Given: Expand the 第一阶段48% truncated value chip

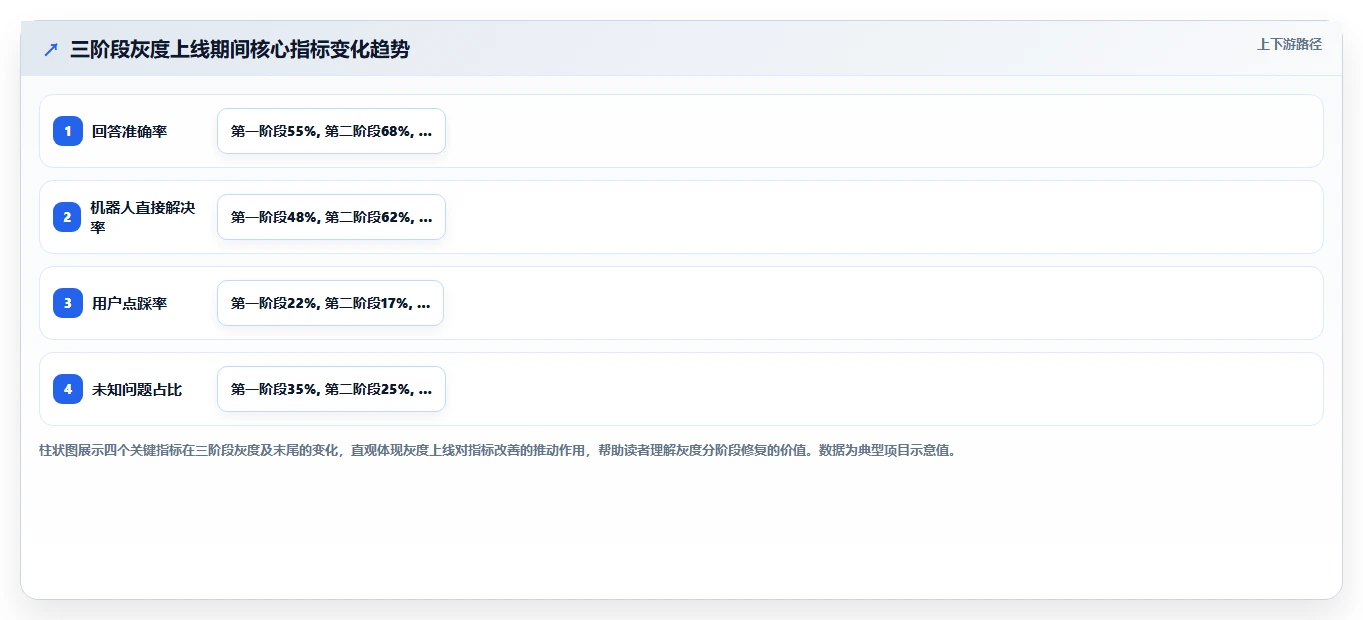Looking at the screenshot, I should pyautogui.click(x=331, y=217).
